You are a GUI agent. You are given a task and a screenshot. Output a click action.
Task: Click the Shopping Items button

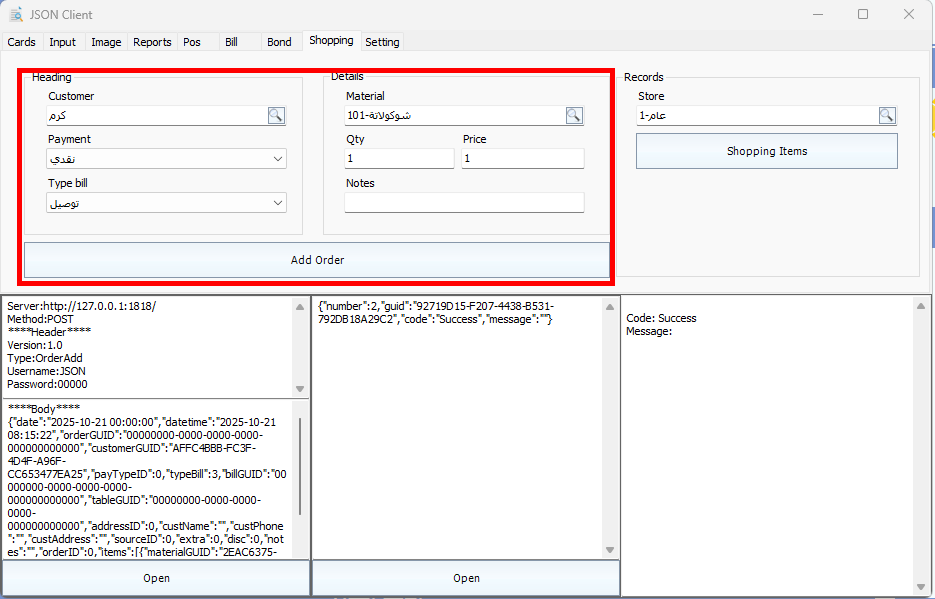coord(766,151)
